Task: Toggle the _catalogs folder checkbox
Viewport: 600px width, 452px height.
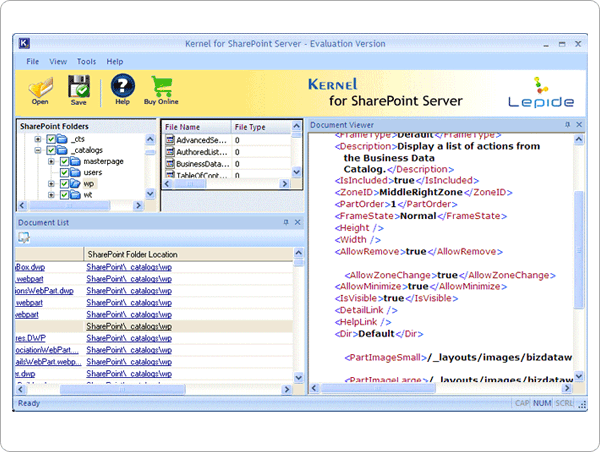Action: click(x=51, y=150)
